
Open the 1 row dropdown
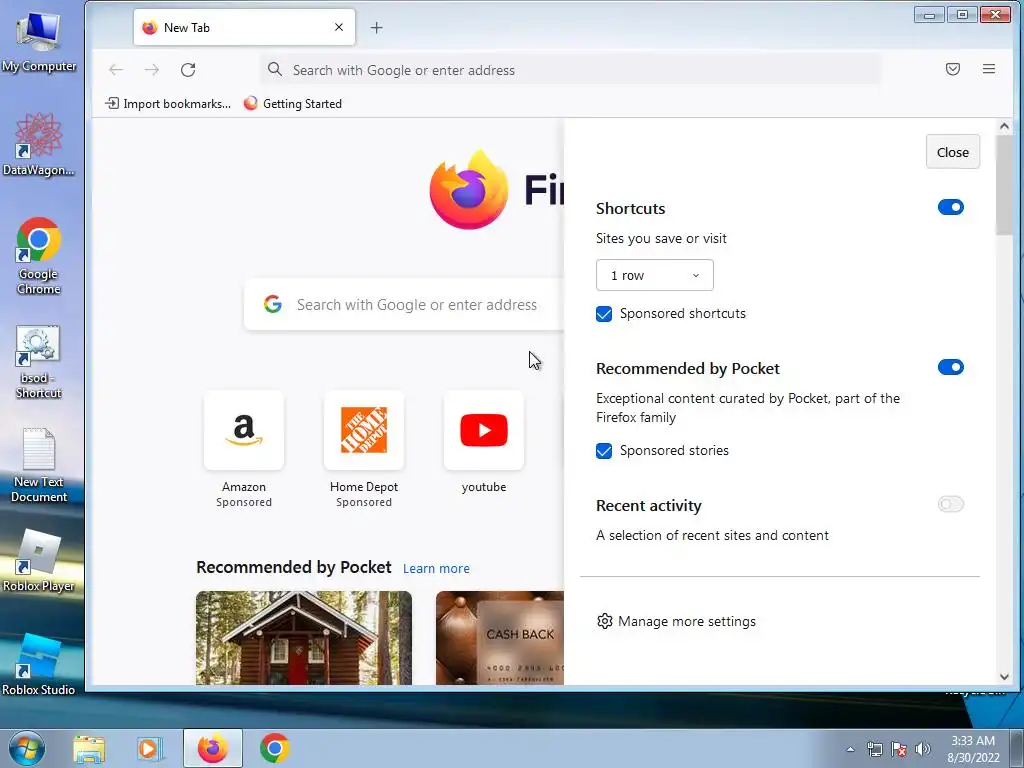coord(654,276)
